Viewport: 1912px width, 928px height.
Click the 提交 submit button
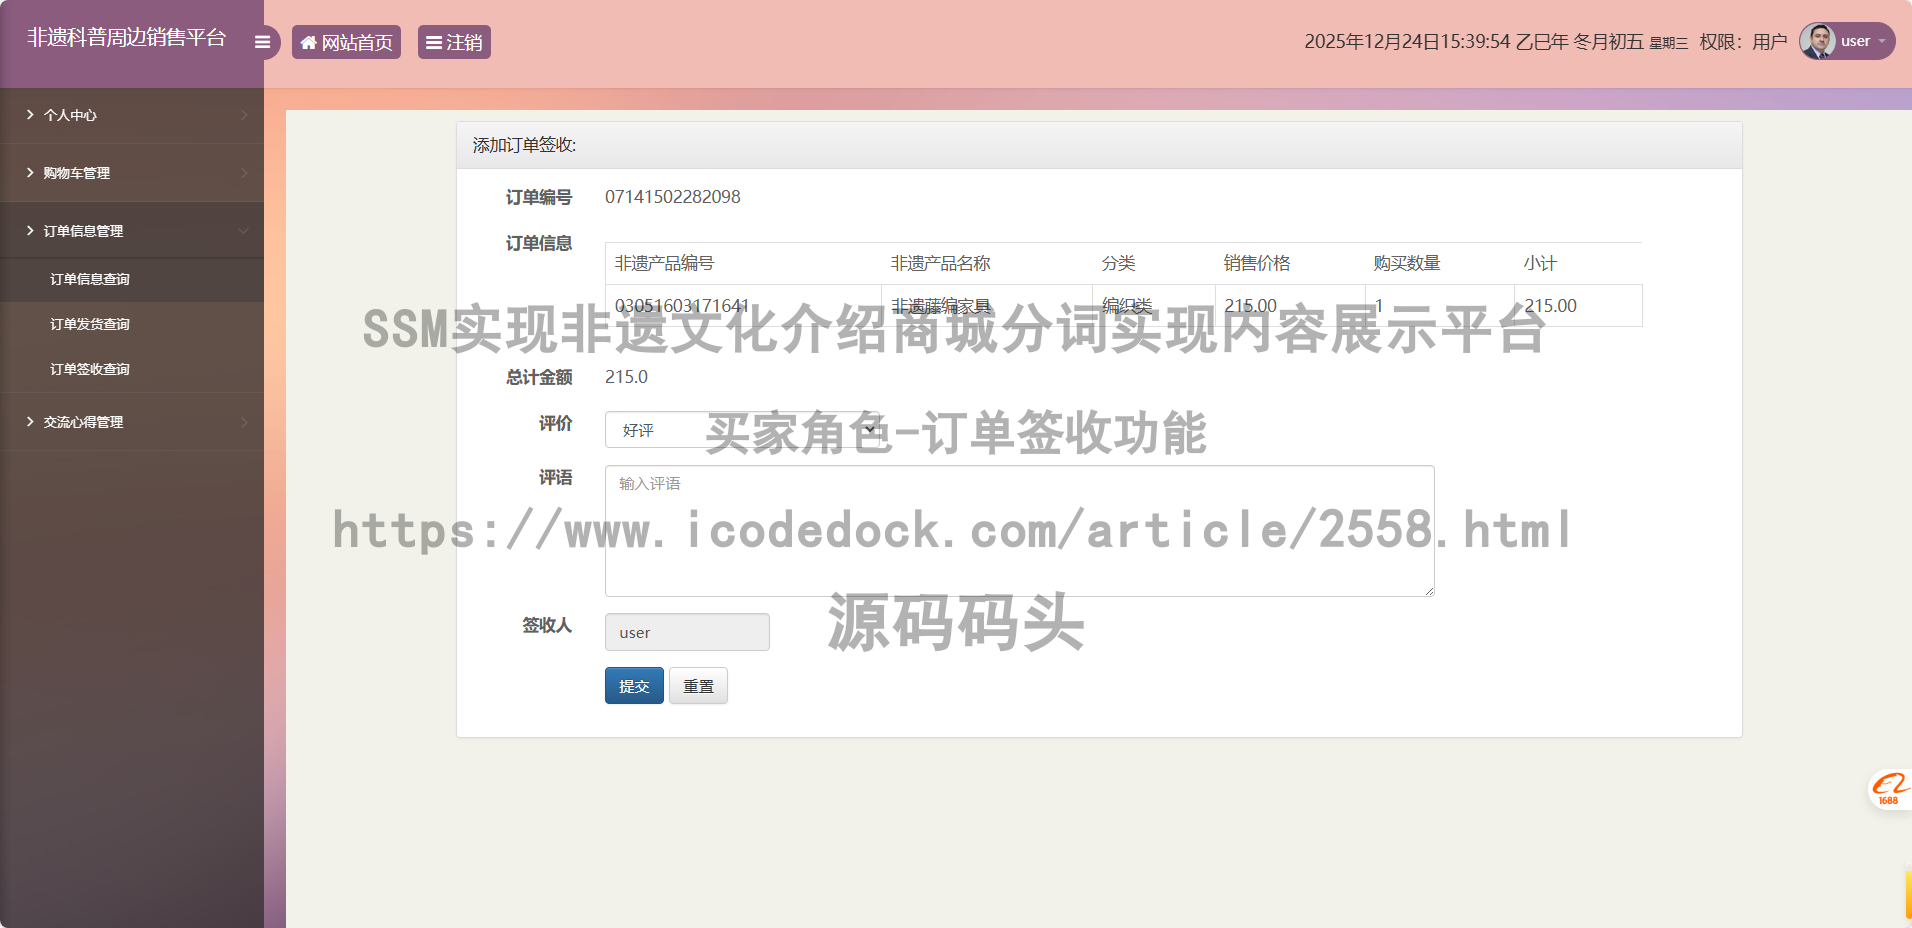pos(634,686)
